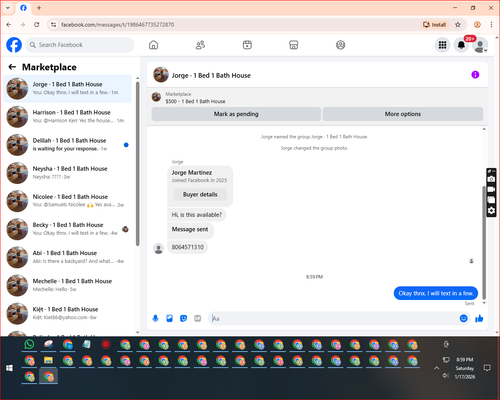Click the browser address bar URL
Image resolution: width=500 pixels, height=400 pixels.
(118, 25)
